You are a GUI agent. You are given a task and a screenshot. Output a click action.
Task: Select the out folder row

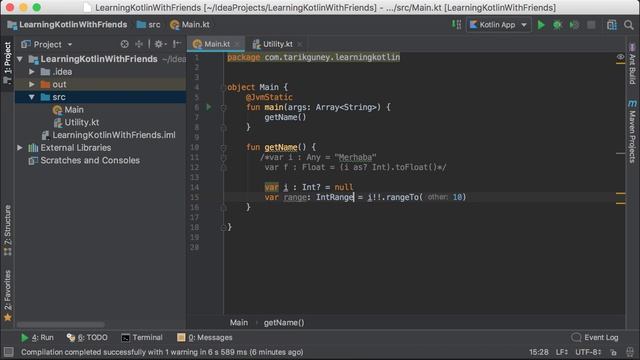tap(101, 84)
